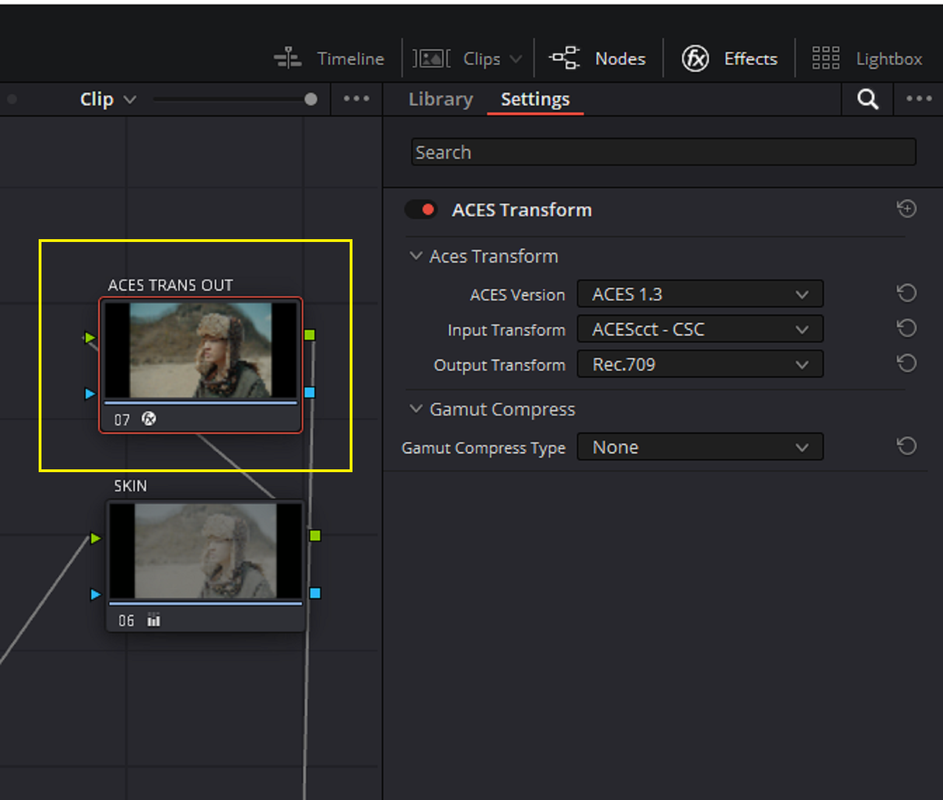Select the Settings tab

point(535,99)
